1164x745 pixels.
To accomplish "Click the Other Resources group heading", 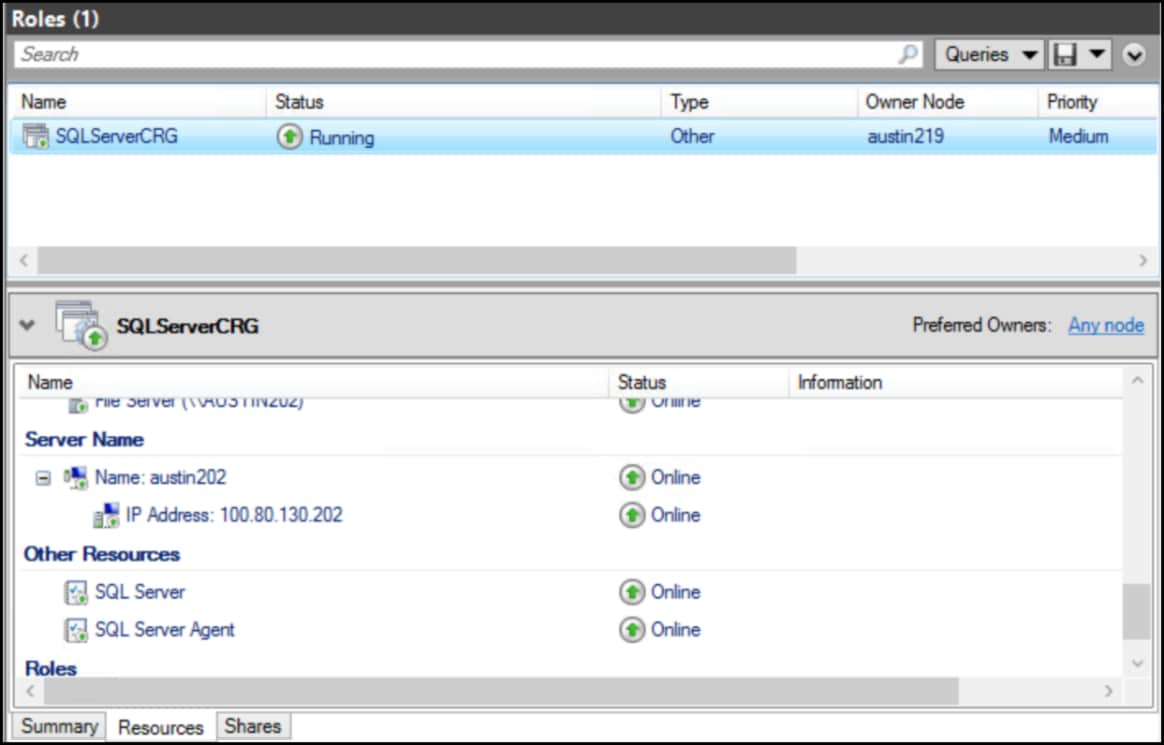I will [102, 554].
